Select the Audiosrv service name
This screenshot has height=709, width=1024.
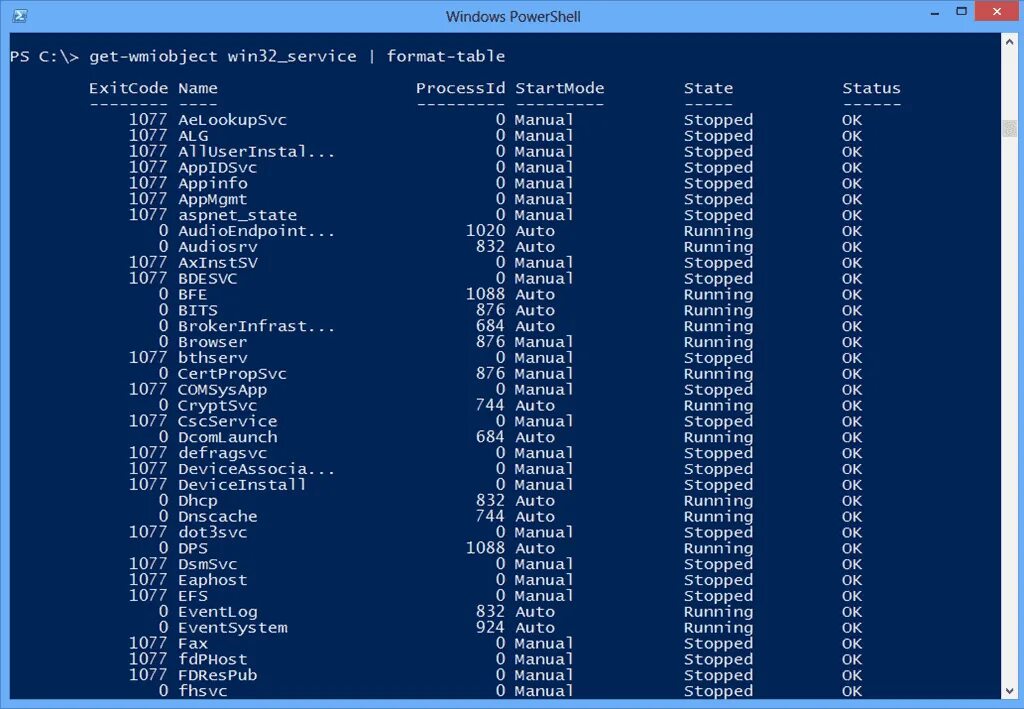tap(217, 247)
